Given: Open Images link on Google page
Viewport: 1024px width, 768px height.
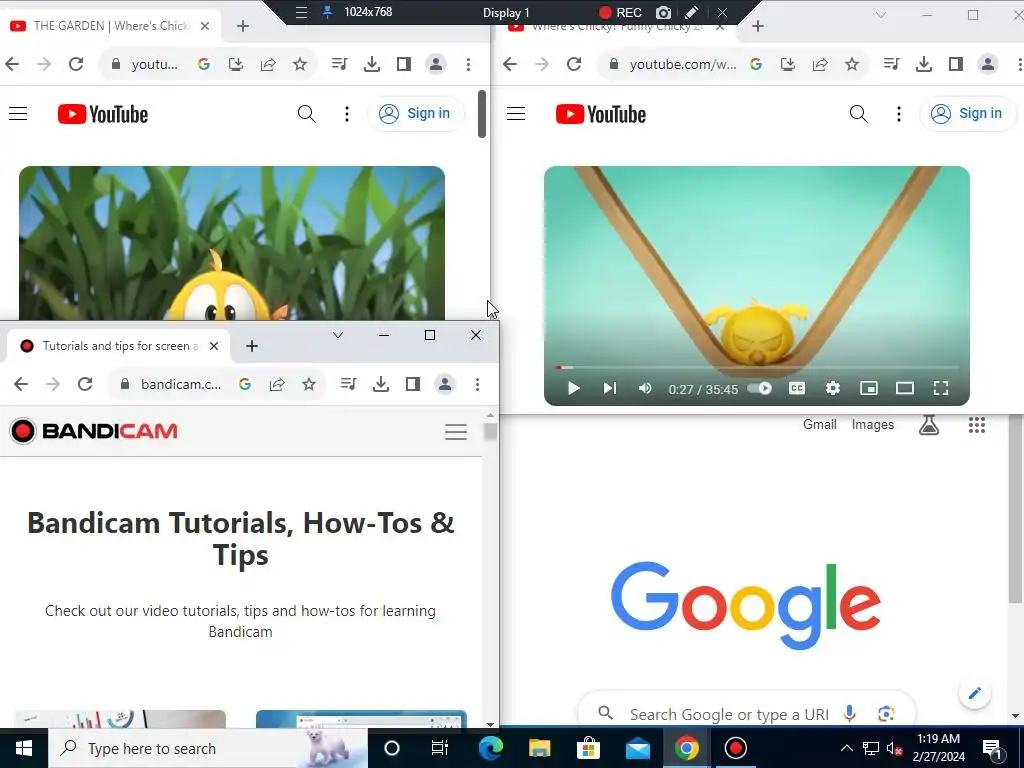Looking at the screenshot, I should [872, 424].
